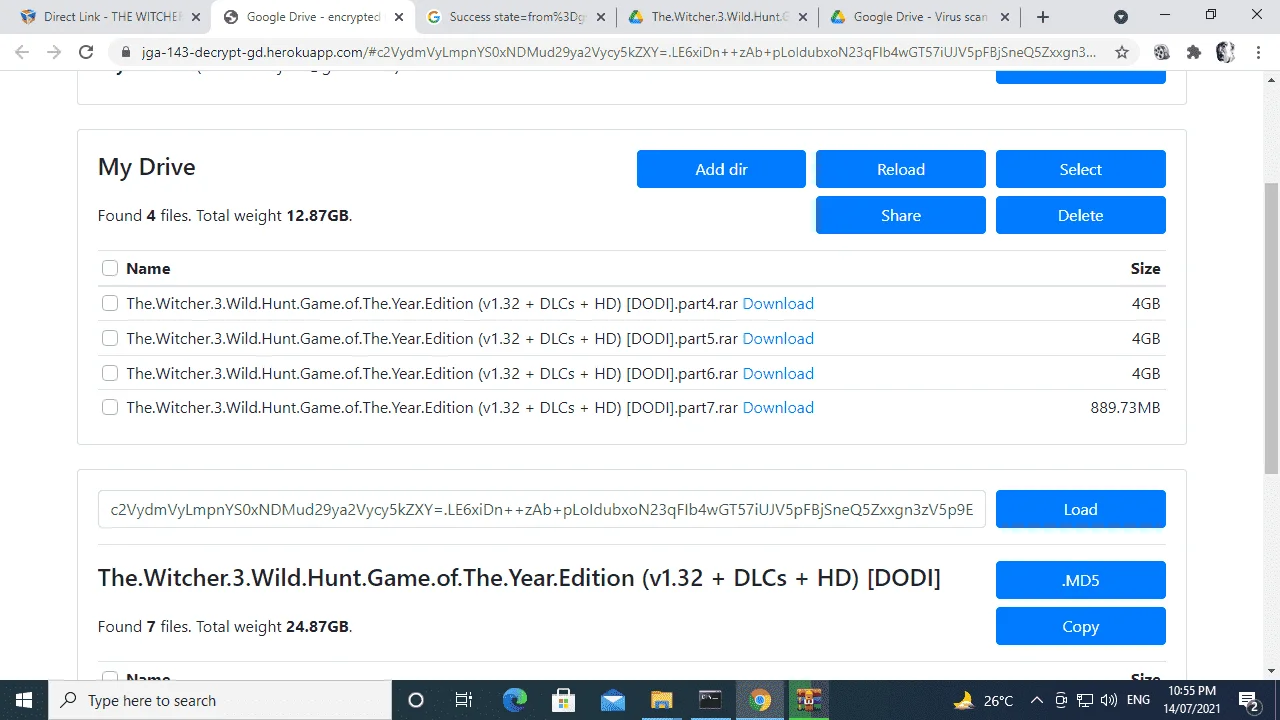The height and width of the screenshot is (720, 1280).
Task: Click the Select button
Action: pyautogui.click(x=1081, y=169)
